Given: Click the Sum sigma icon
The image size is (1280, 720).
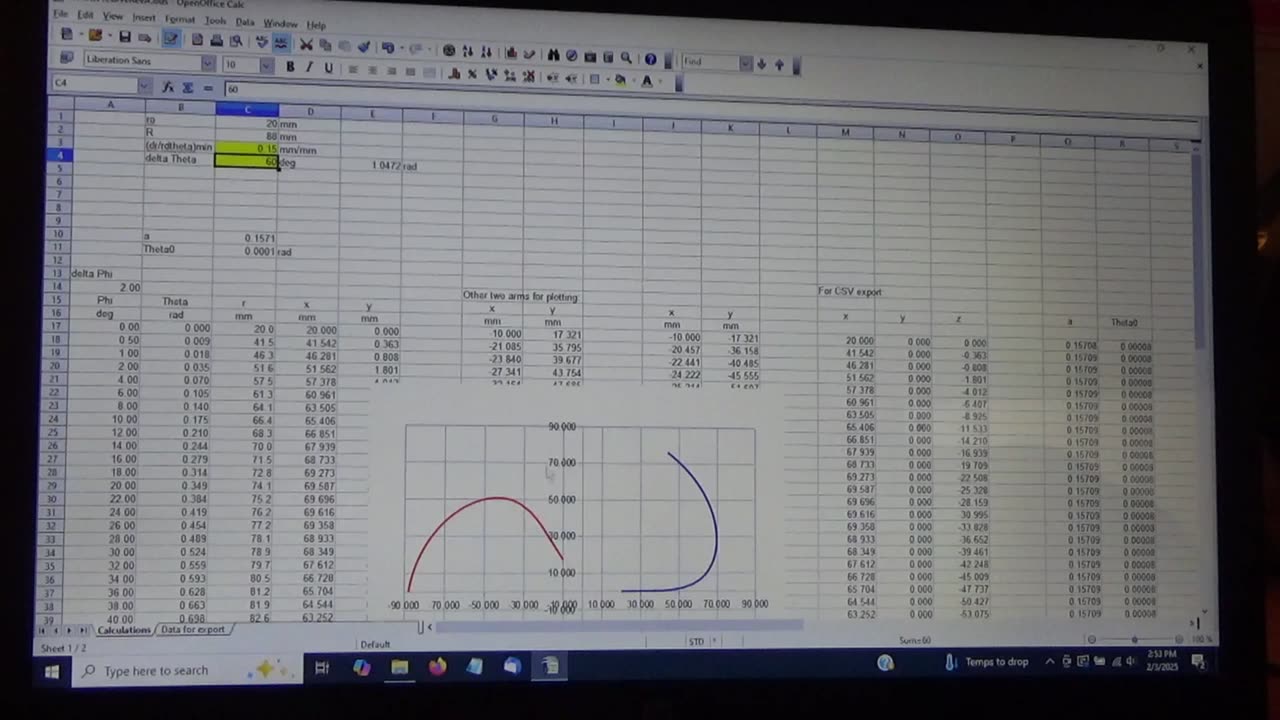Looking at the screenshot, I should pyautogui.click(x=188, y=87).
